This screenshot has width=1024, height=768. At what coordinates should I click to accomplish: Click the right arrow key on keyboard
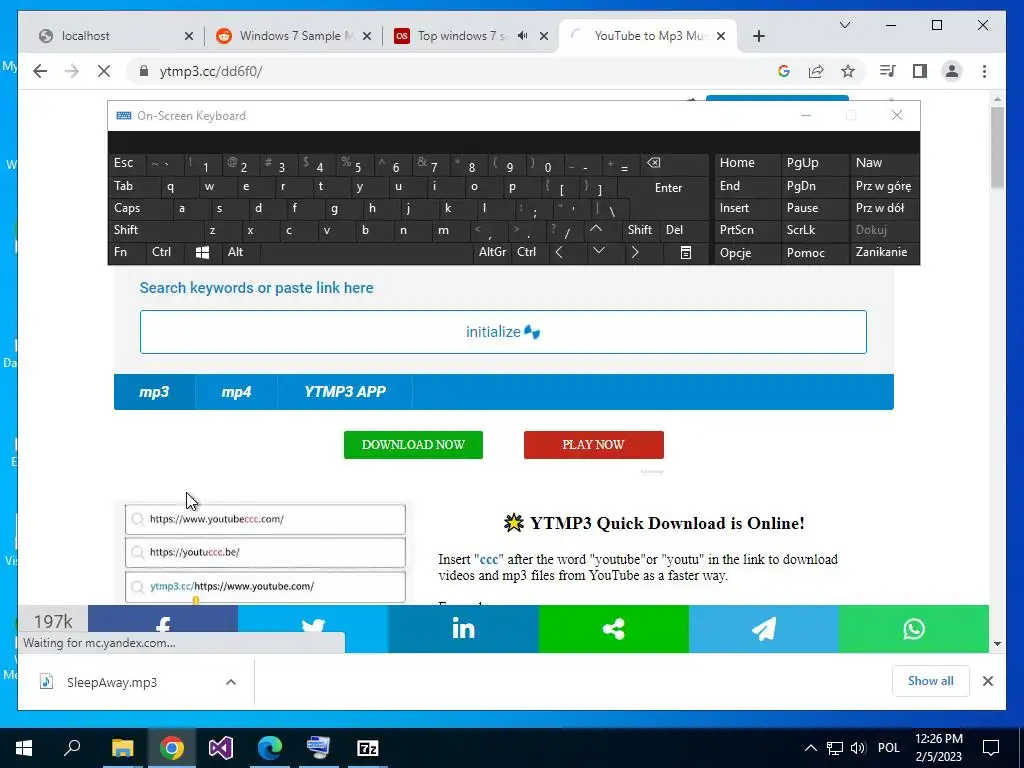[635, 253]
